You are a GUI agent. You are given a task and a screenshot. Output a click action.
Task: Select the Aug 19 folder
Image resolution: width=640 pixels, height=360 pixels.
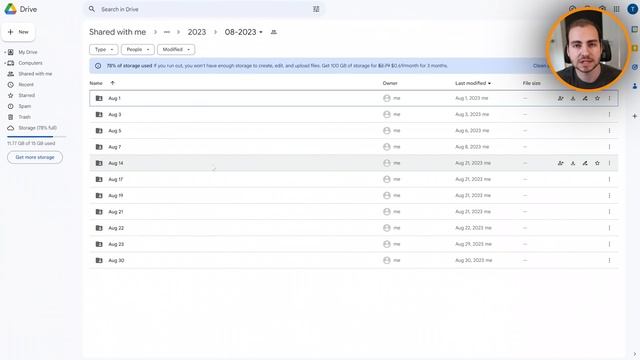pos(353,196)
